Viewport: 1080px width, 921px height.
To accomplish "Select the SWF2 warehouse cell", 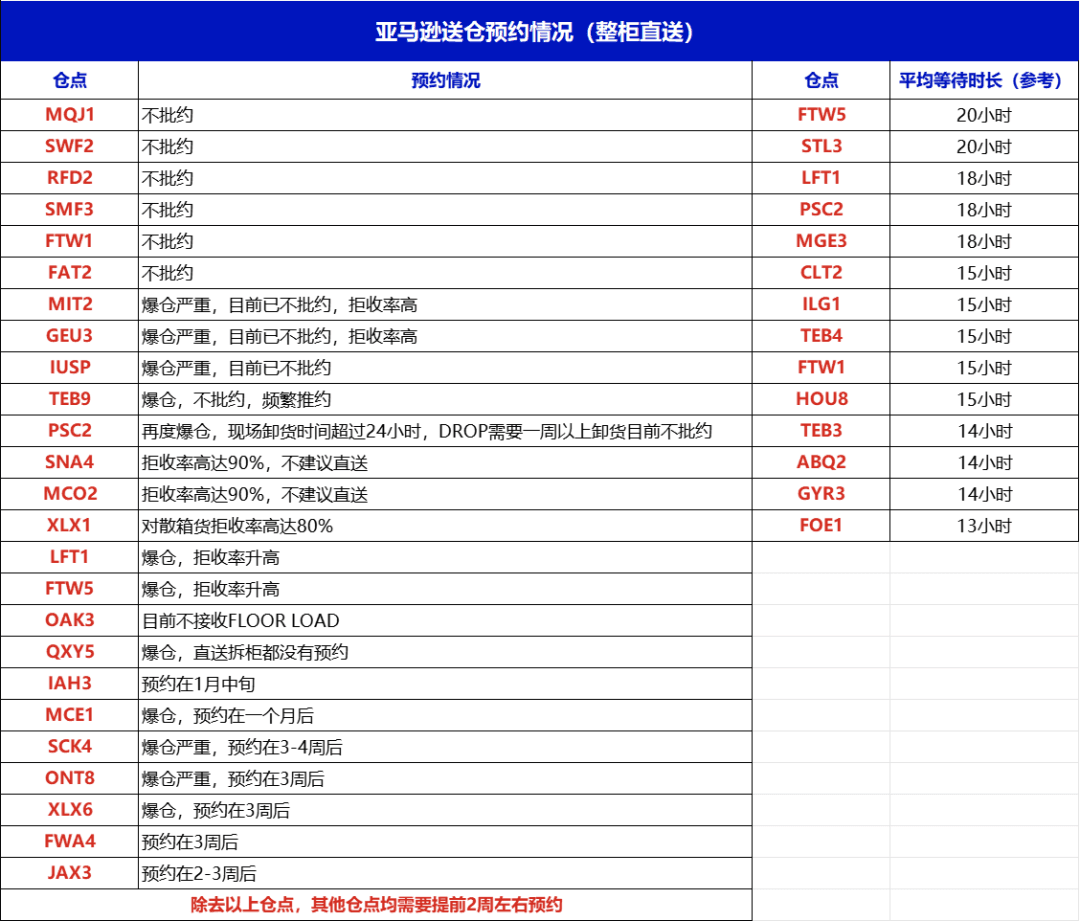I will click(69, 146).
